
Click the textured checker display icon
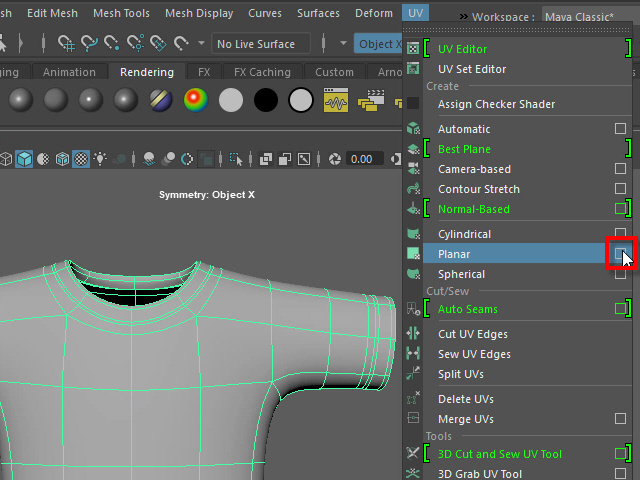click(x=80, y=159)
